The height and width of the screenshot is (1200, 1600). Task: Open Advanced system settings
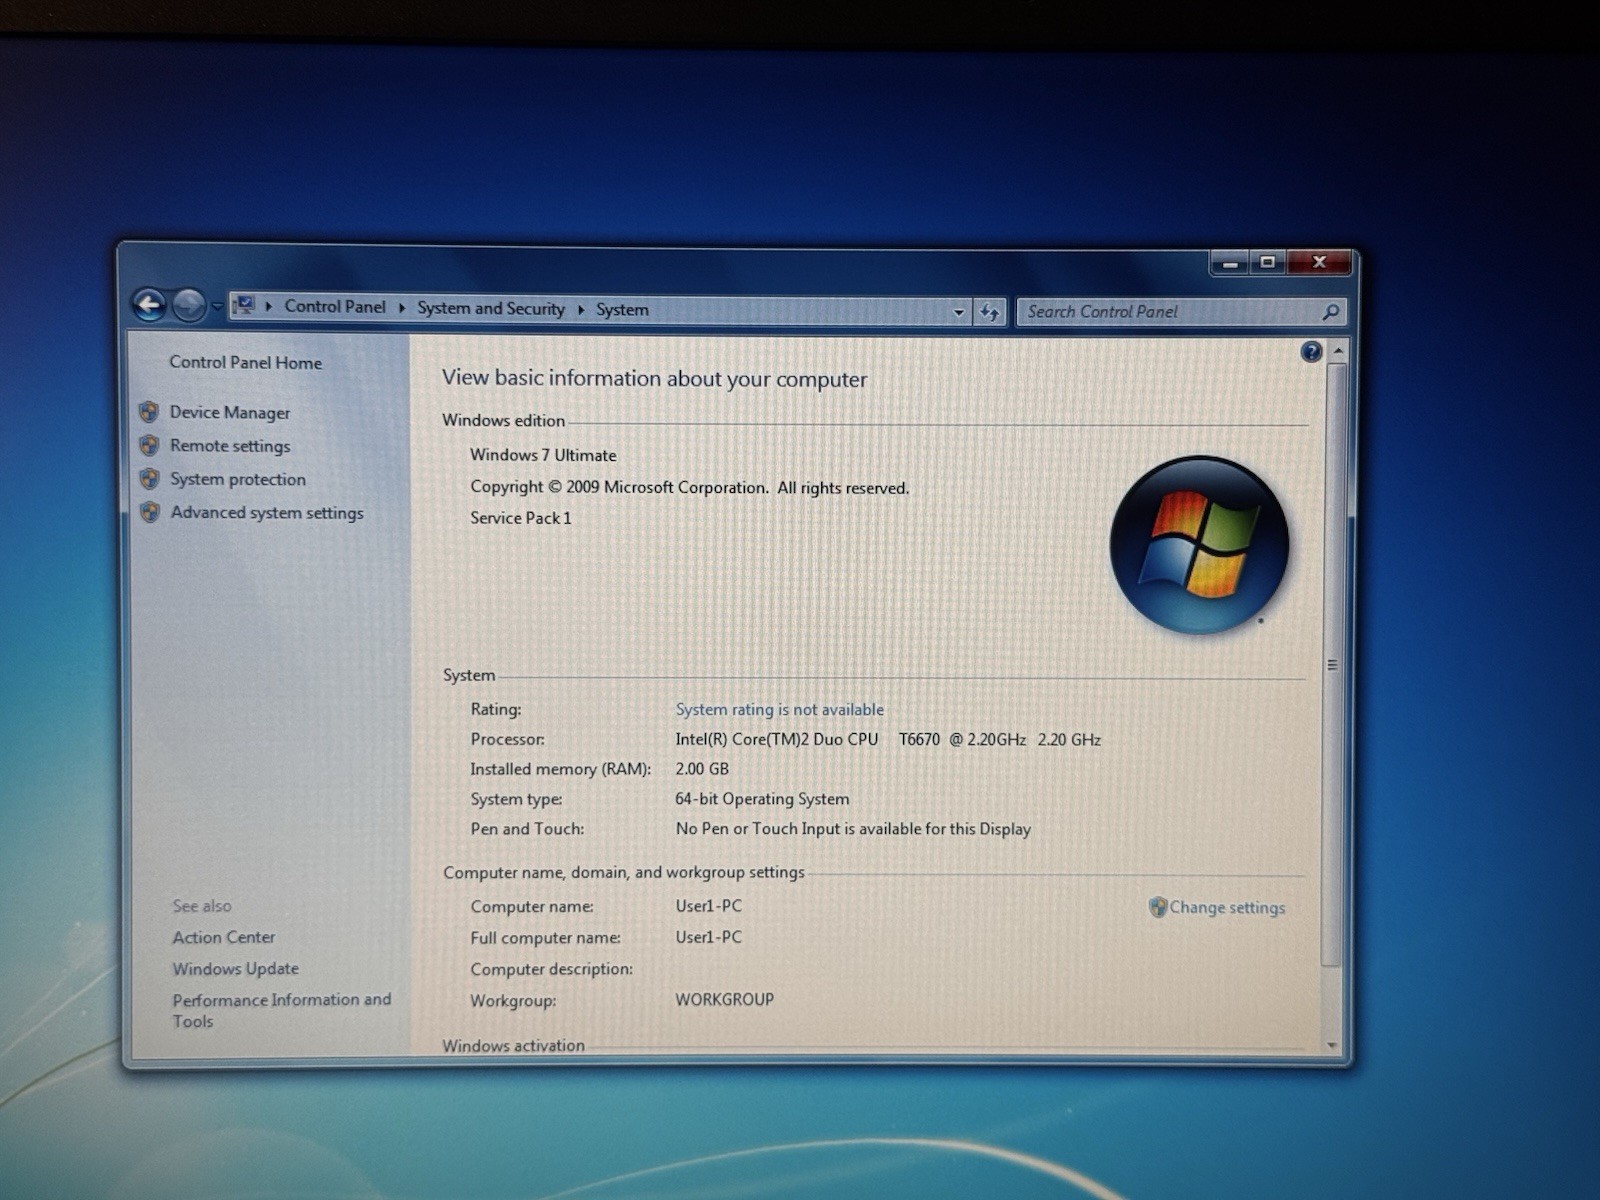[x=267, y=512]
